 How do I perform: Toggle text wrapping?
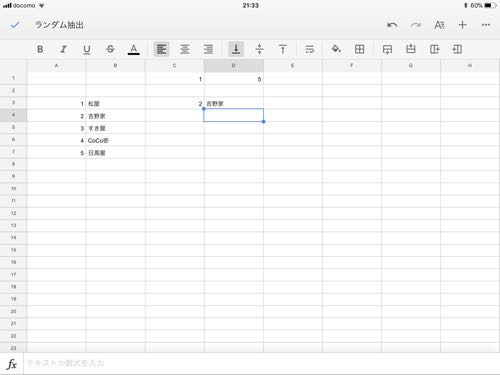[x=310, y=49]
